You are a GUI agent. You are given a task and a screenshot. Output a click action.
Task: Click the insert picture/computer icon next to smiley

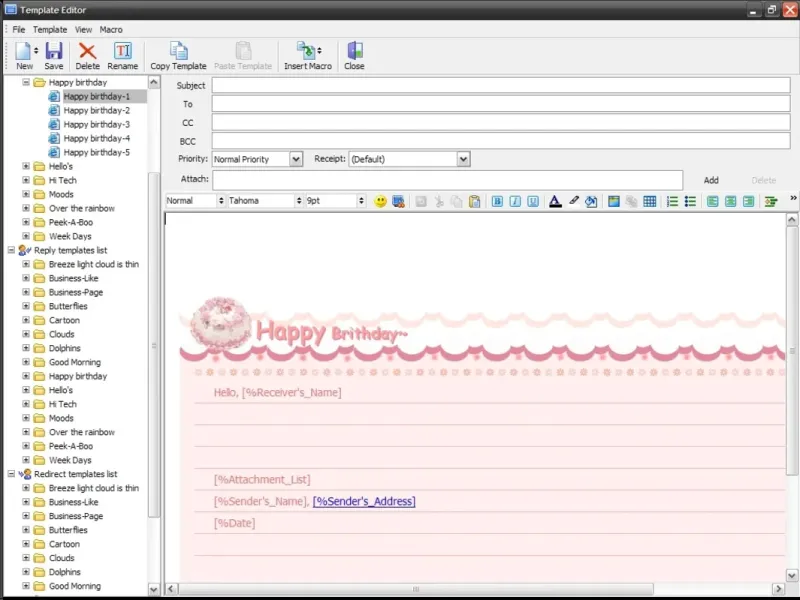click(398, 201)
